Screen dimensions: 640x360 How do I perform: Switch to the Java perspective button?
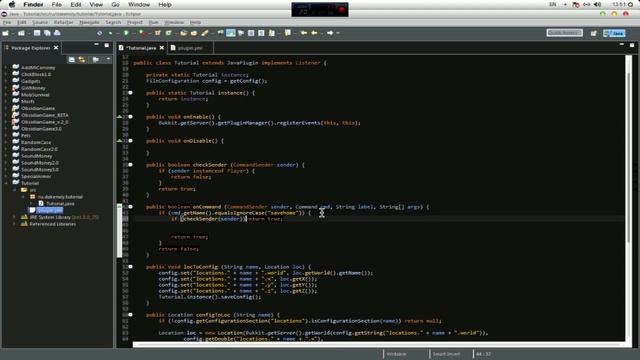coord(614,33)
